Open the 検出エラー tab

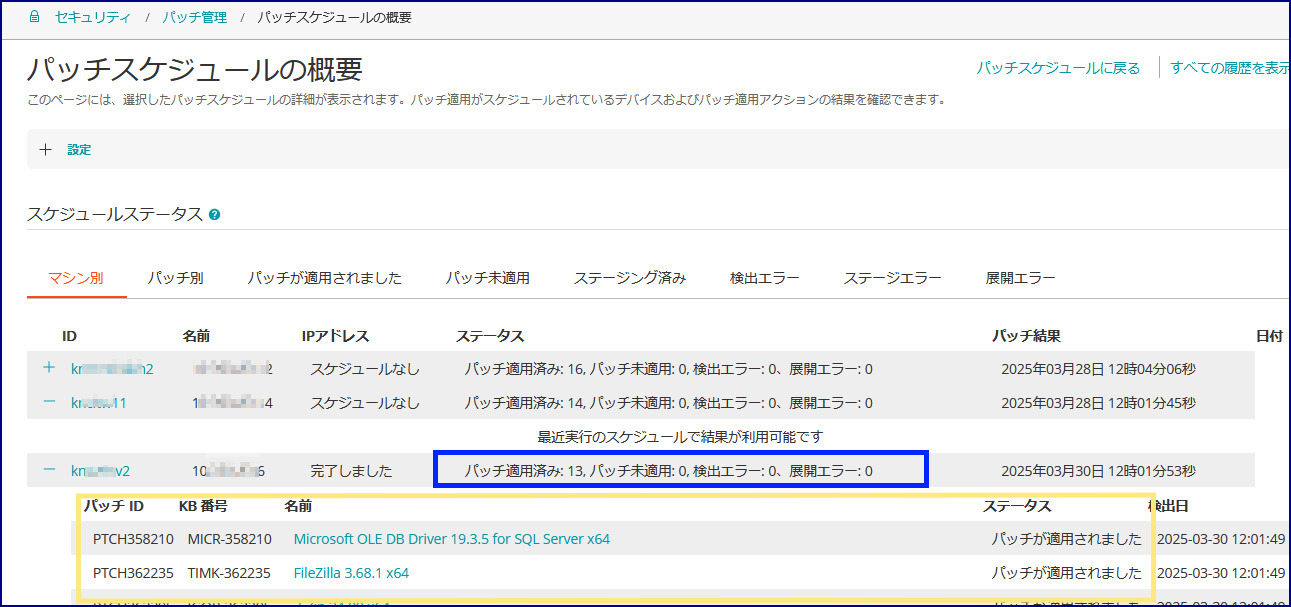tap(764, 278)
